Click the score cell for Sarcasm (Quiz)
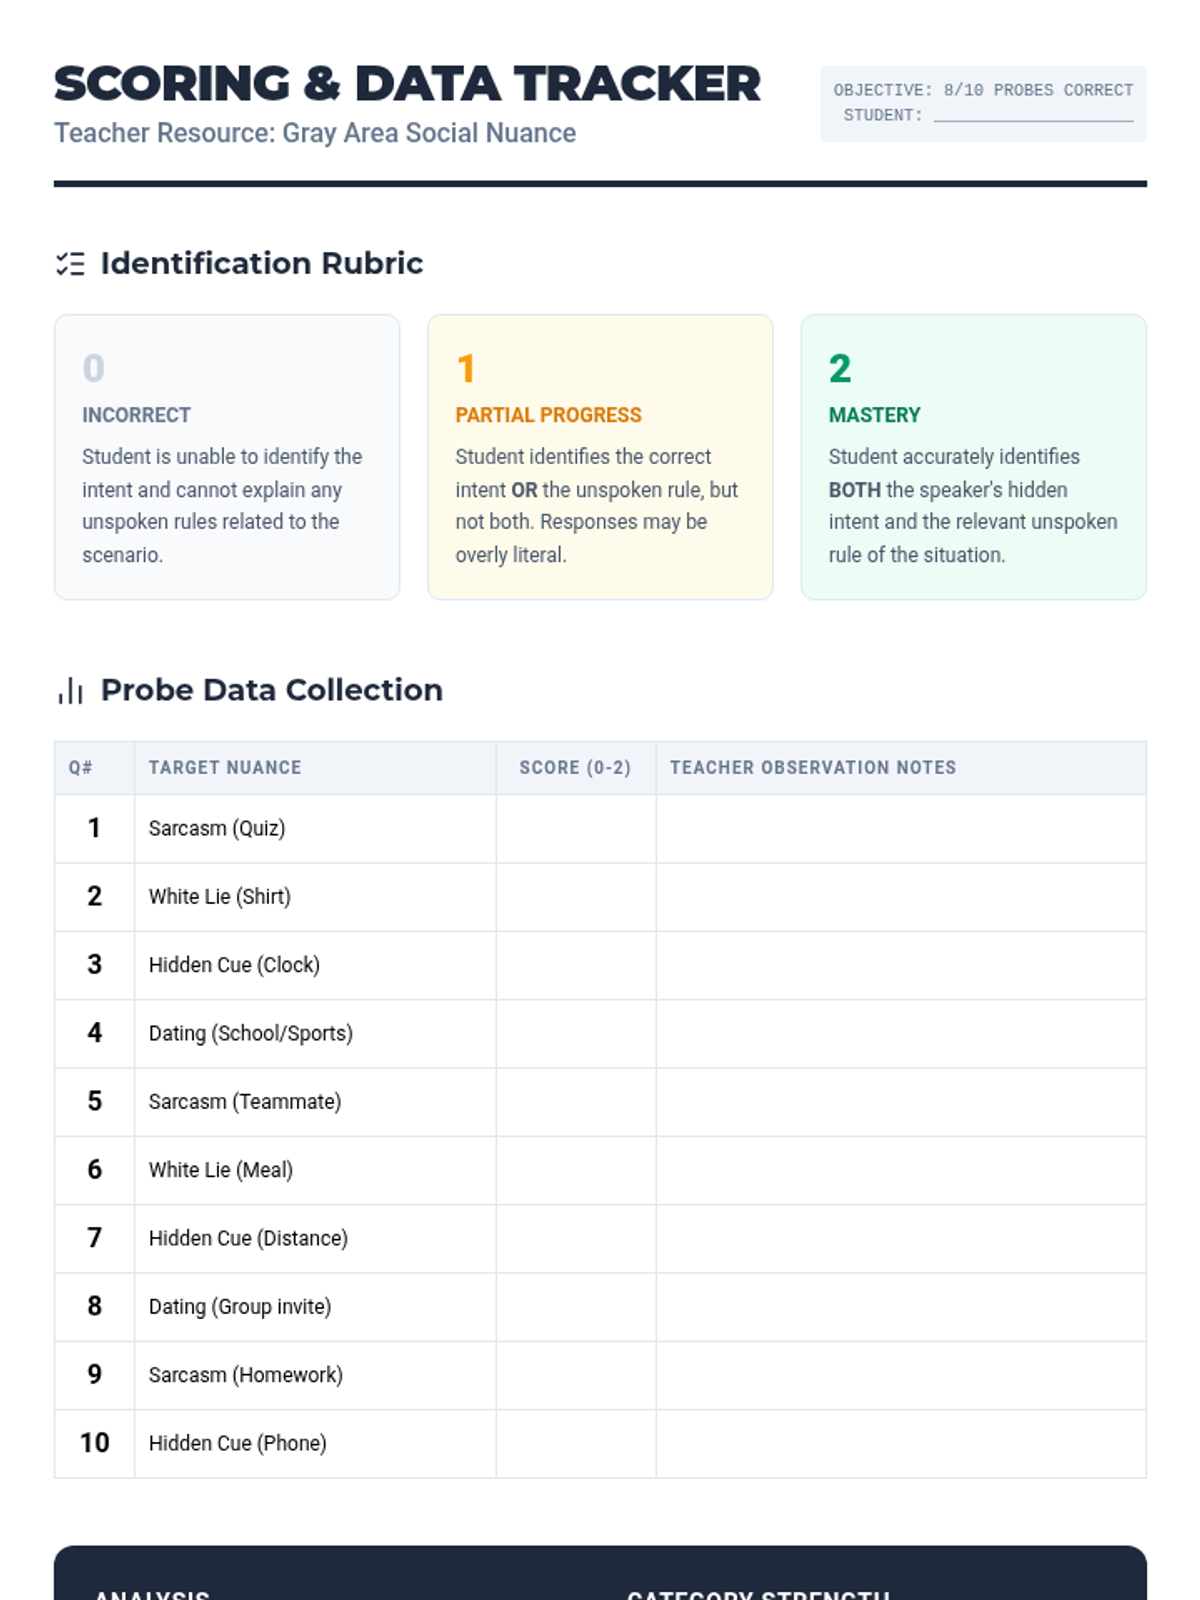Image resolution: width=1200 pixels, height=1600 pixels. (576, 829)
